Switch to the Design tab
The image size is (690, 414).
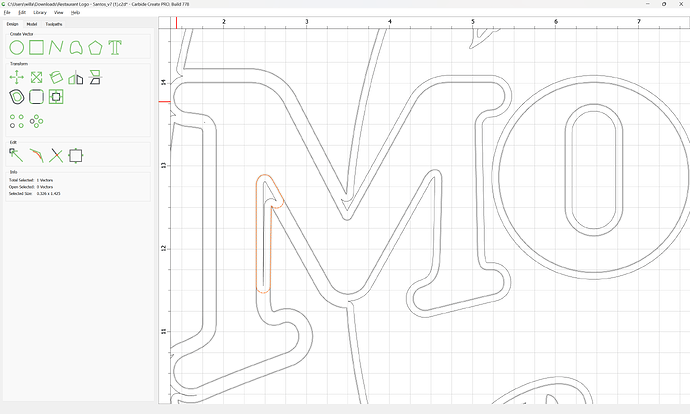point(12,24)
